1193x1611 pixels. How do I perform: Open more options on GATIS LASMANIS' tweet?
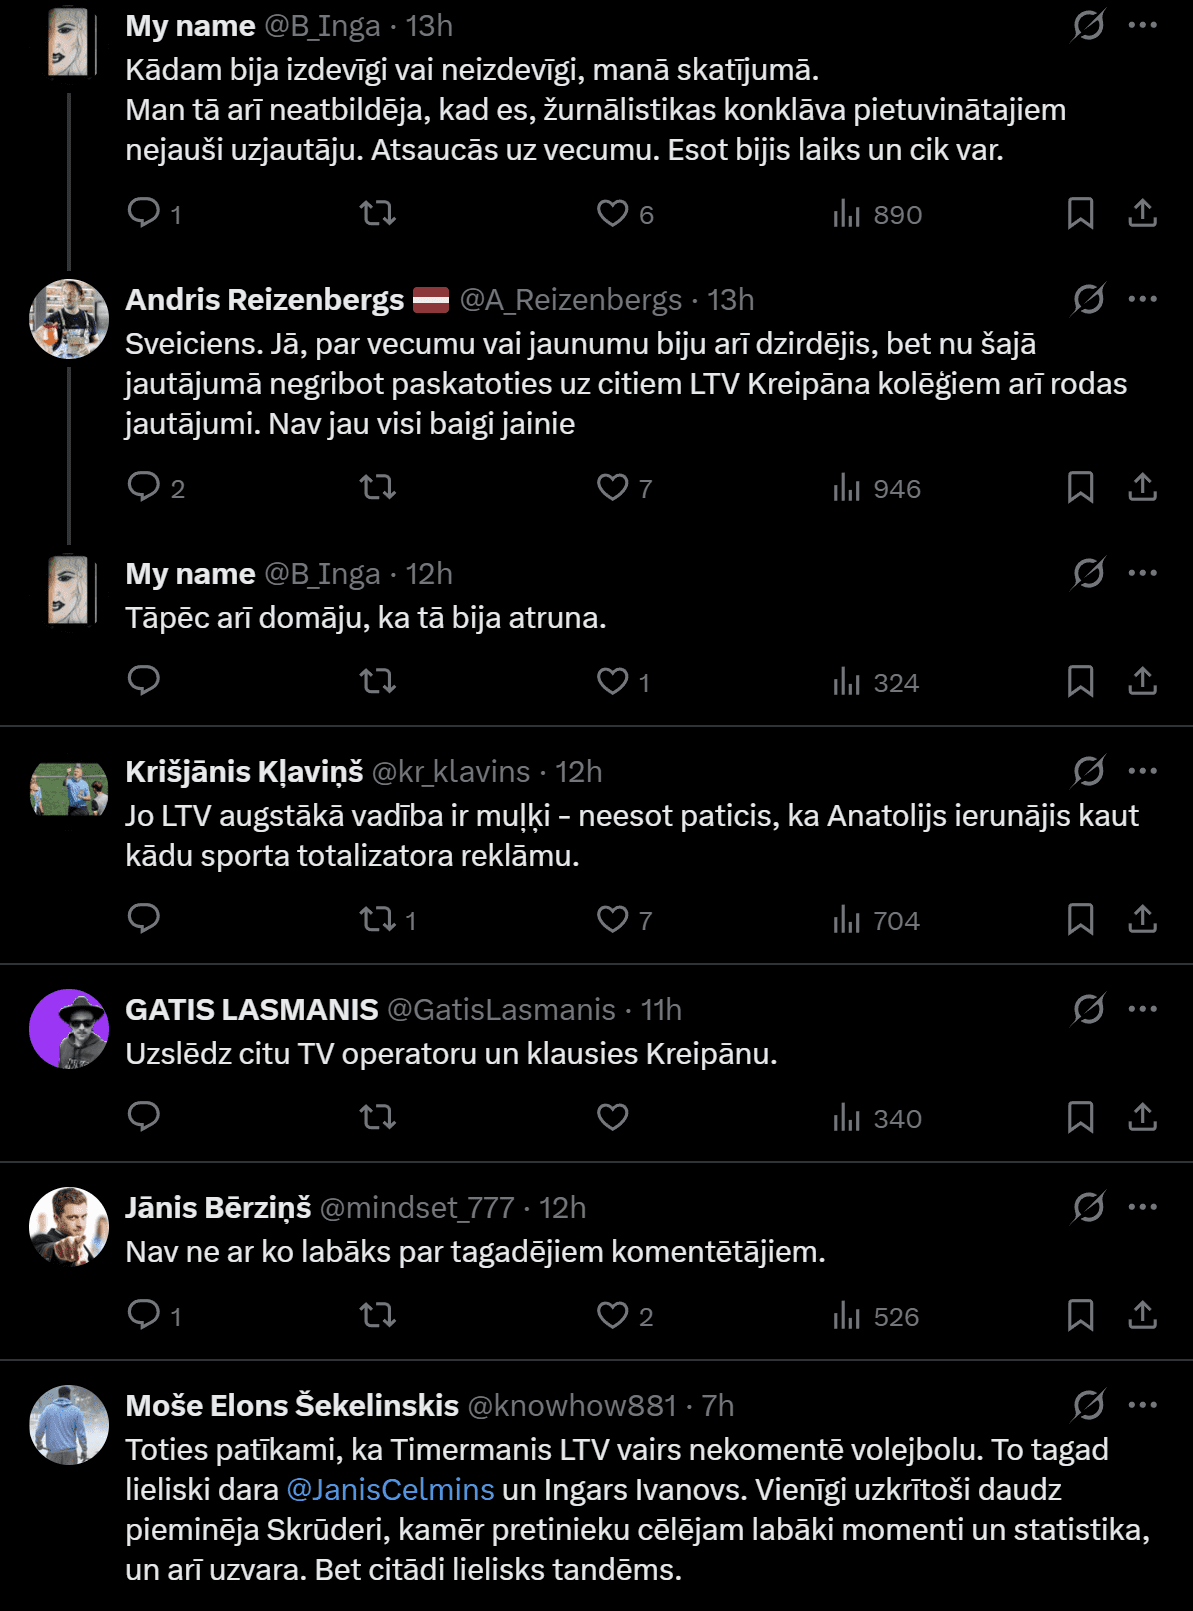click(1142, 1009)
